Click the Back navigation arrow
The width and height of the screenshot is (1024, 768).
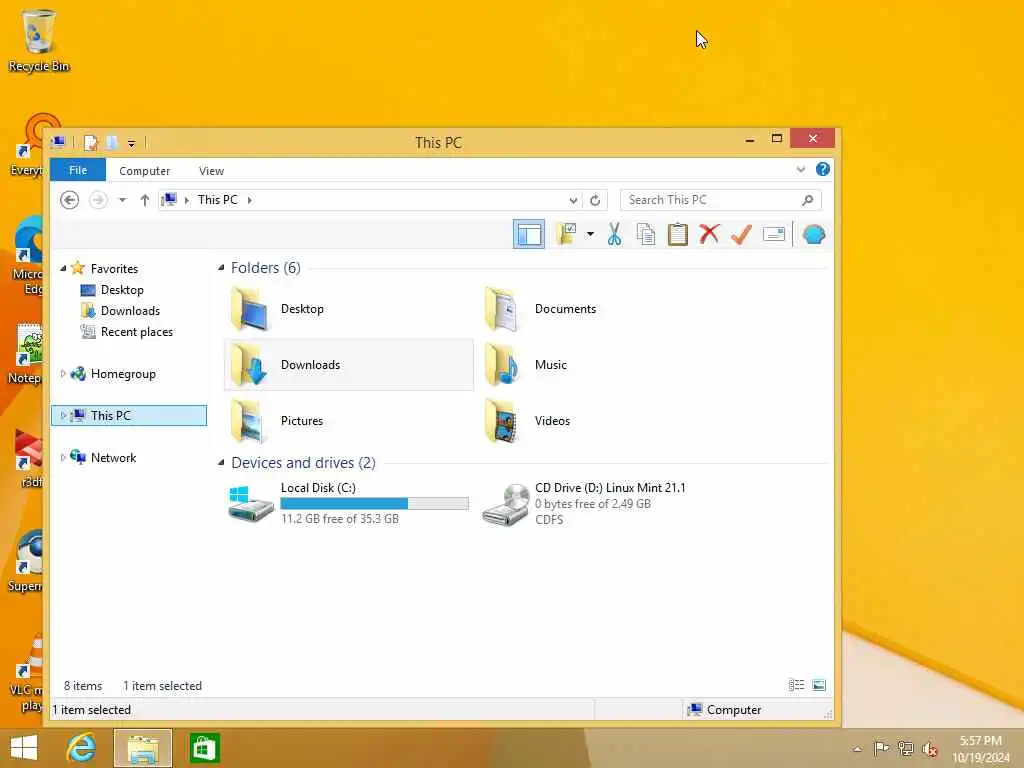(x=69, y=200)
